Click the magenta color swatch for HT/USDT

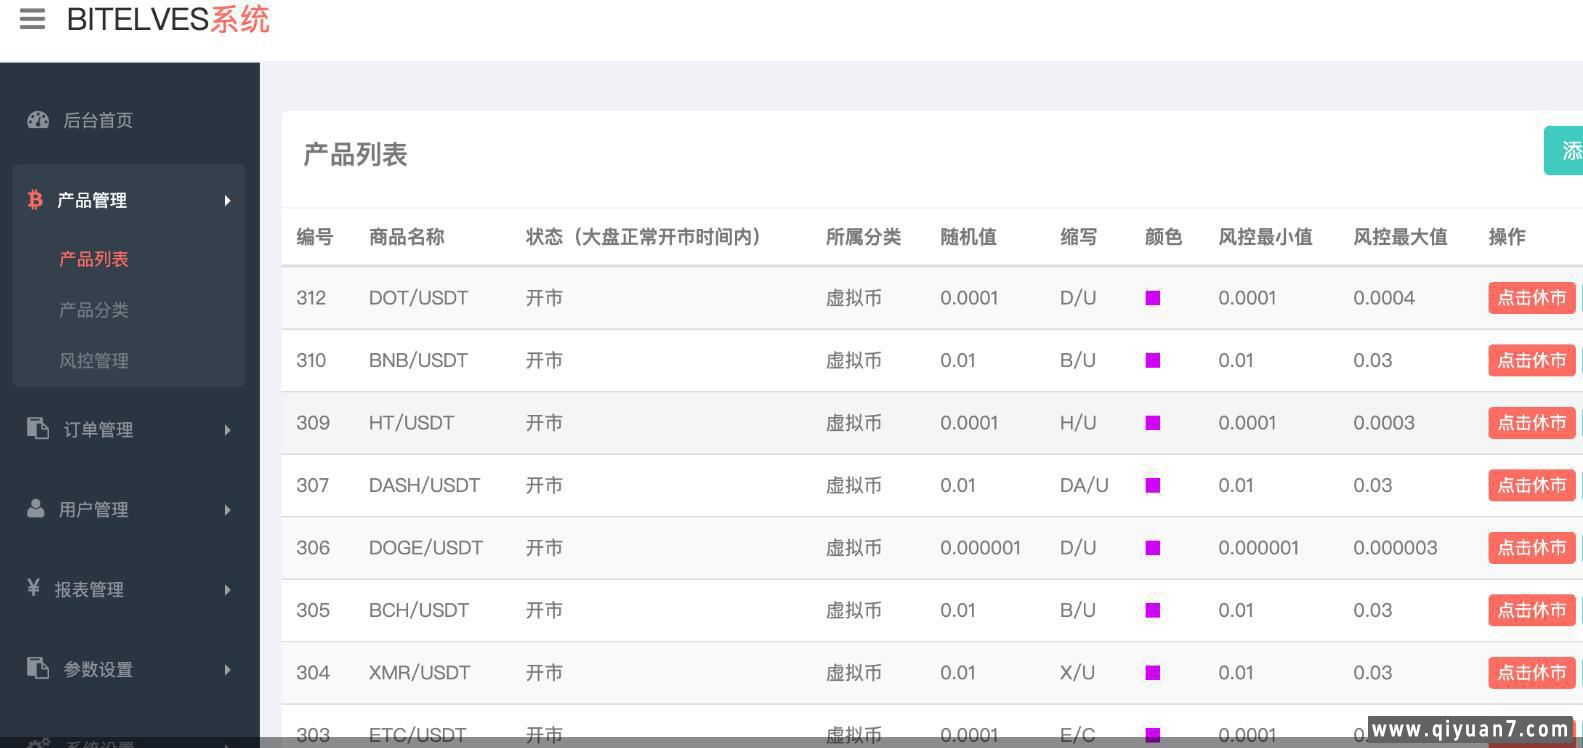click(x=1153, y=423)
